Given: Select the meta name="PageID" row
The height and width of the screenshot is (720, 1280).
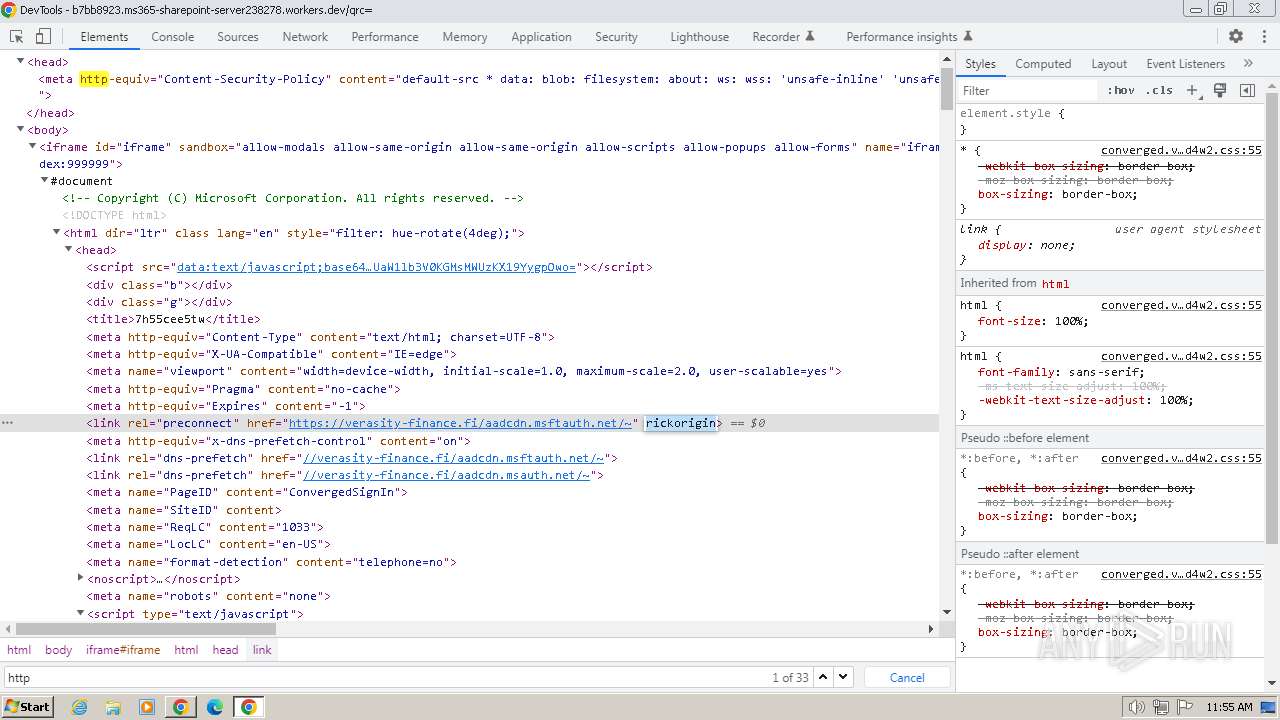Looking at the screenshot, I should click(247, 492).
